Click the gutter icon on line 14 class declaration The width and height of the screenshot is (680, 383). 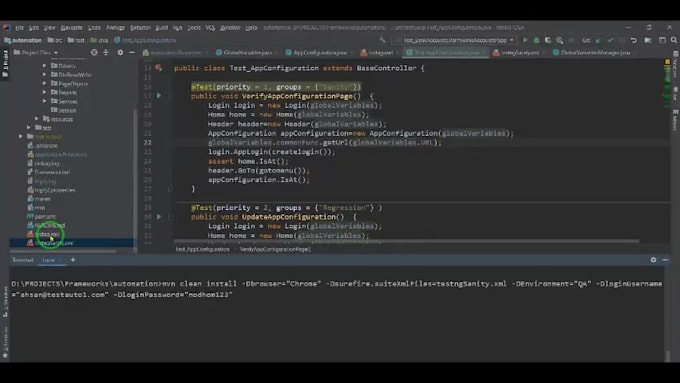coord(159,68)
